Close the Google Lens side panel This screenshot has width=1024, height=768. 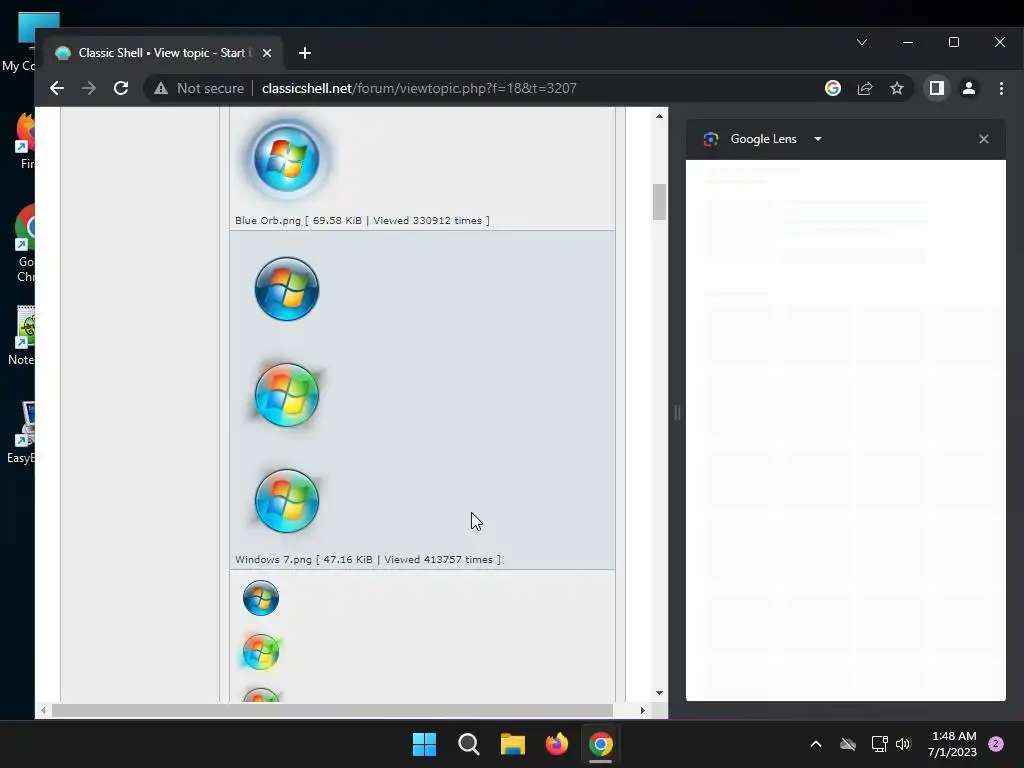pyautogui.click(x=984, y=138)
